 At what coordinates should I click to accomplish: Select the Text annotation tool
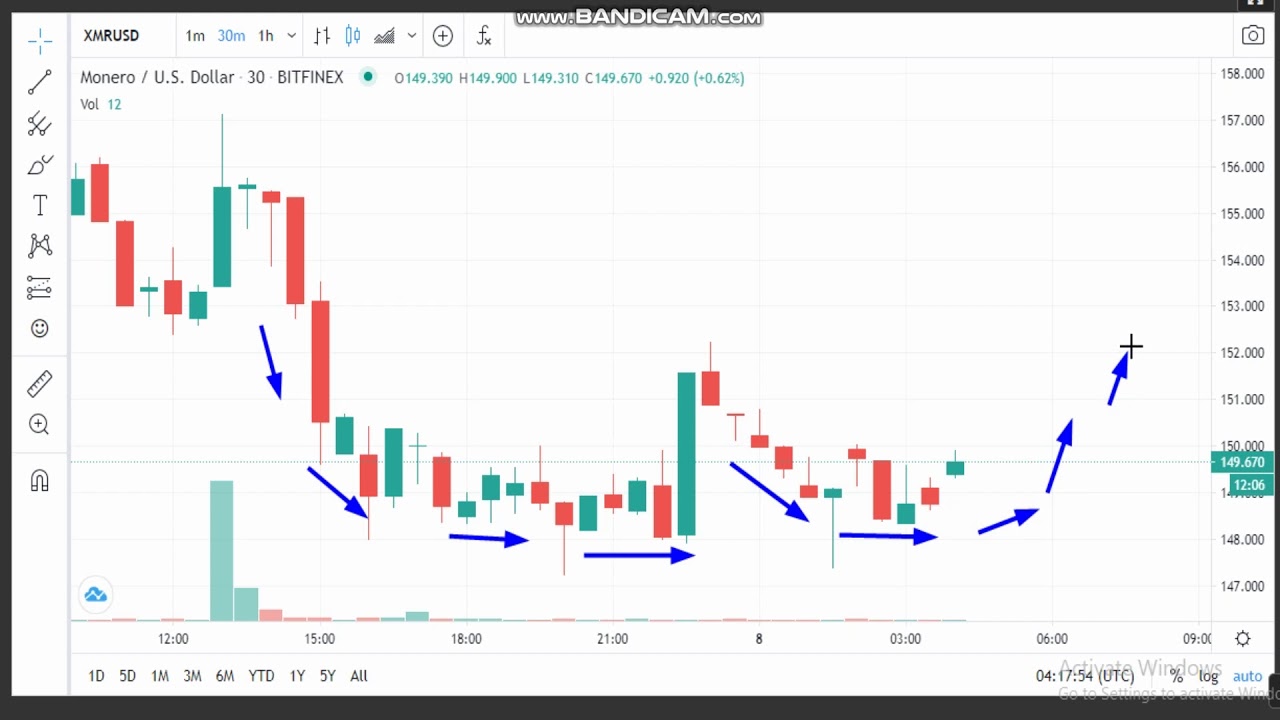coord(40,205)
